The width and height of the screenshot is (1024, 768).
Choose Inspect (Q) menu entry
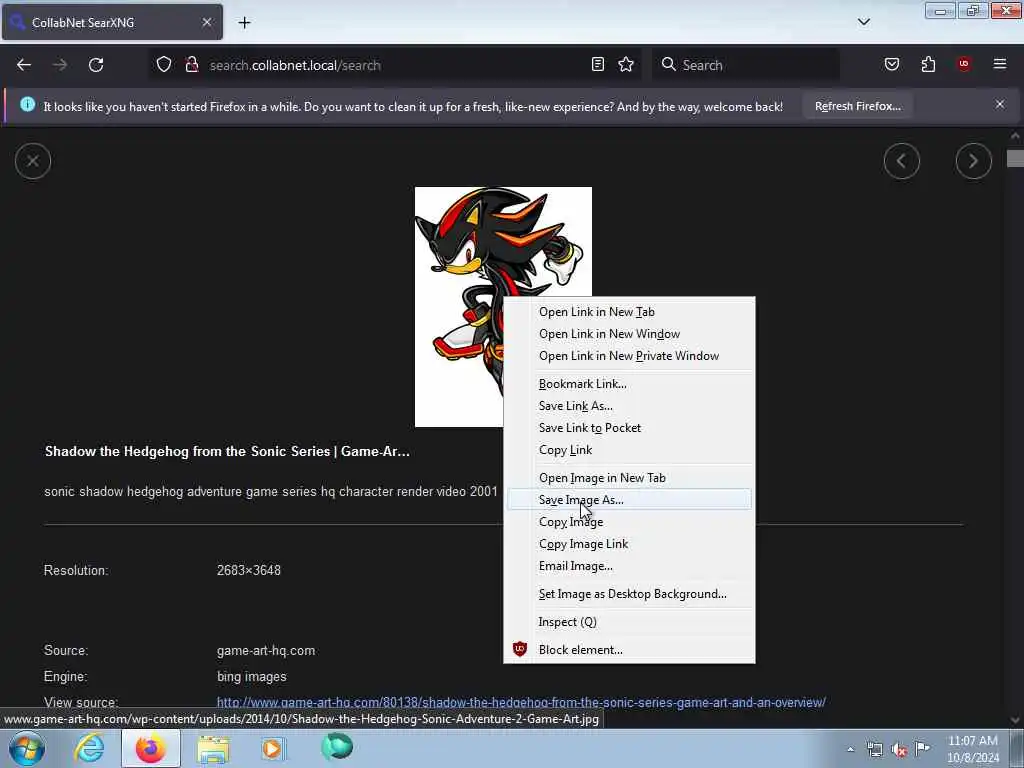(x=629, y=622)
